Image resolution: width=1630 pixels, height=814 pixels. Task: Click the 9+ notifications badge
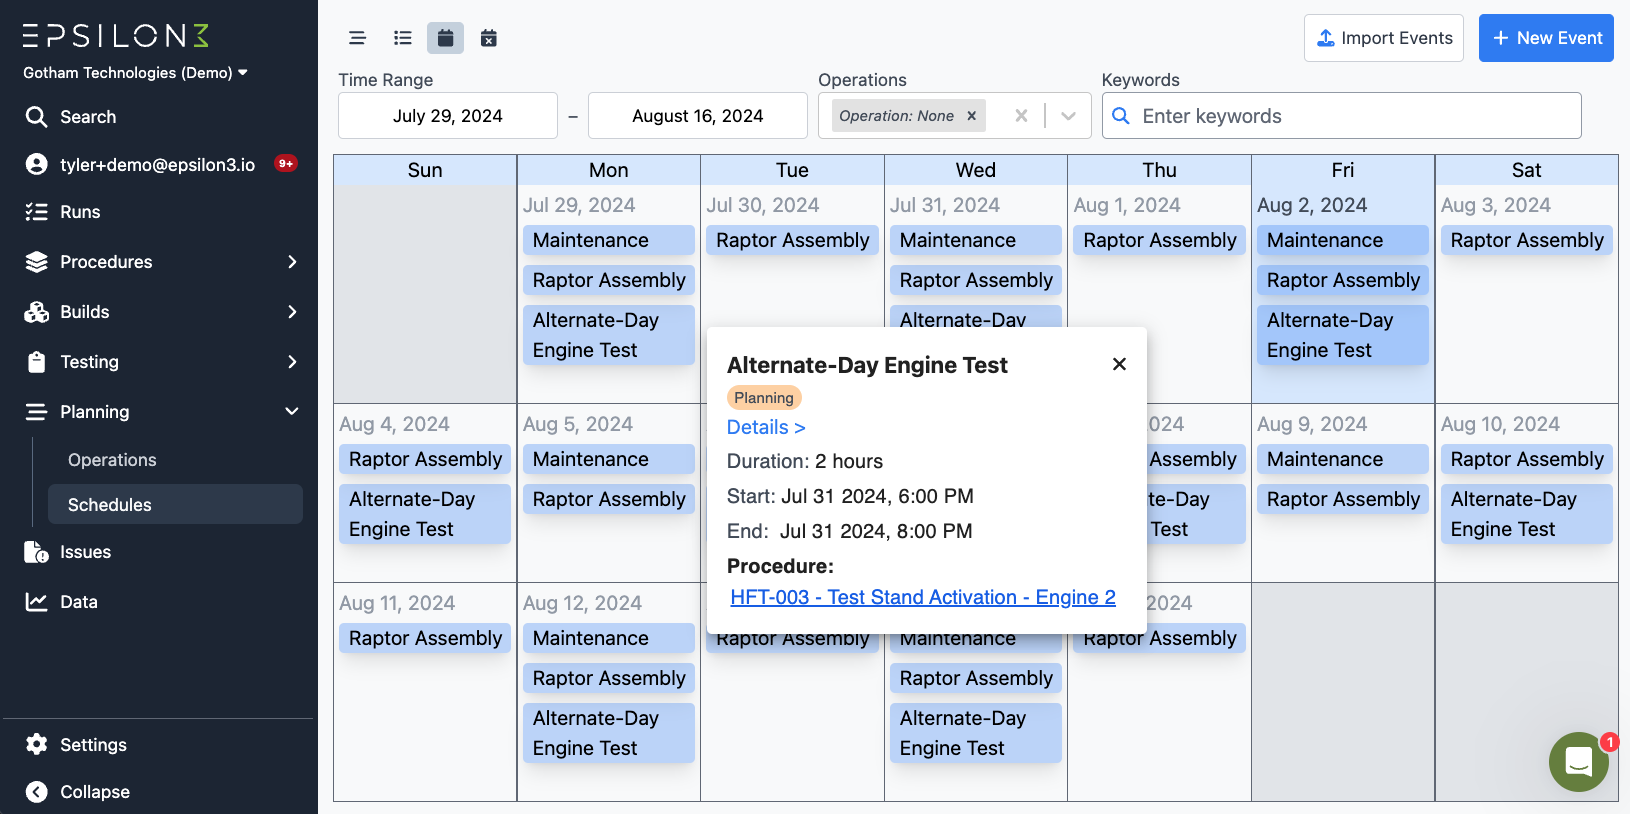point(286,163)
